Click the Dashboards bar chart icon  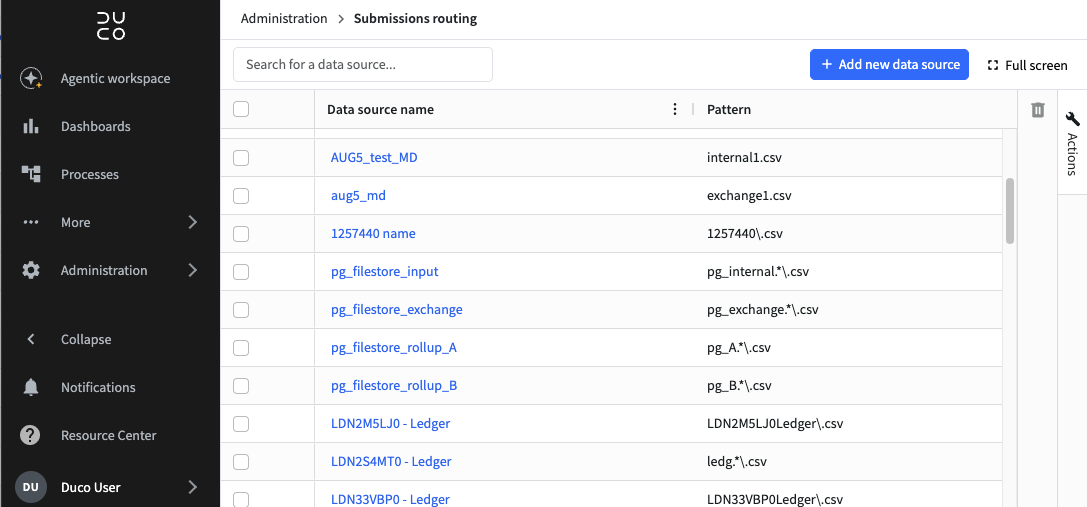coord(31,126)
